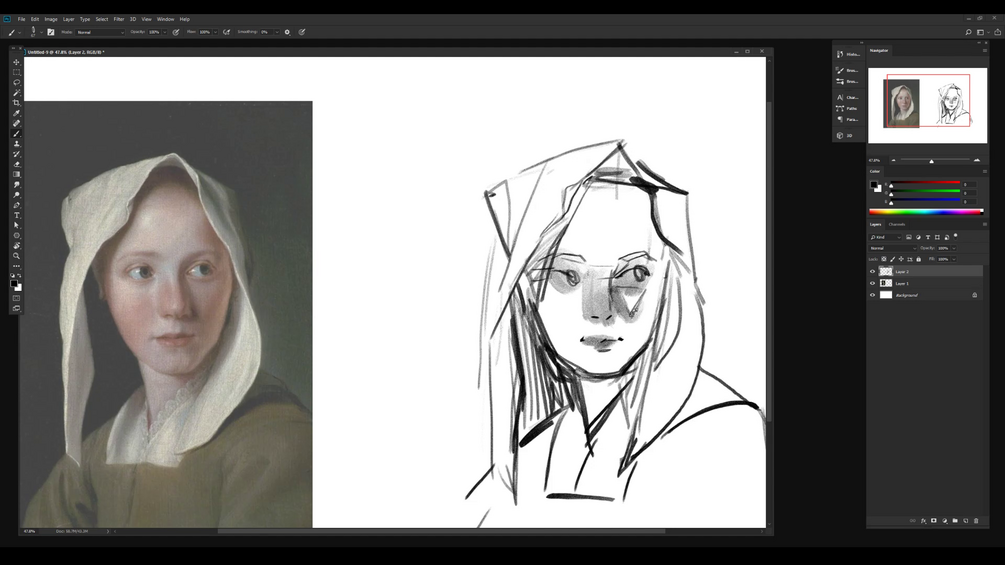1005x565 pixels.
Task: Select the Zoom tool
Action: 17,256
